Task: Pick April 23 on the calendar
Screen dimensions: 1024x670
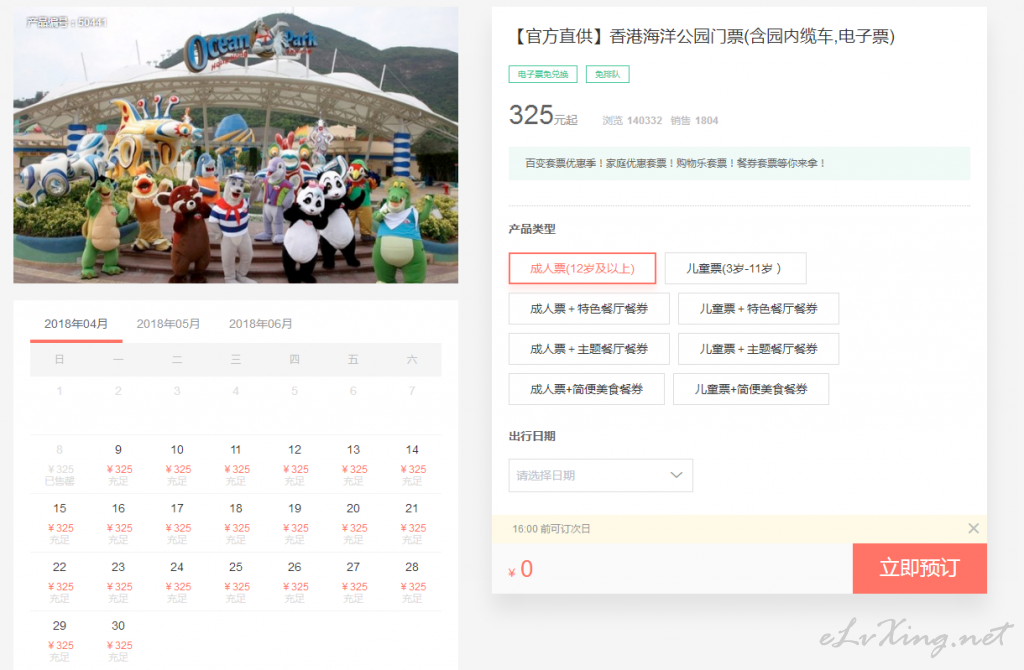Action: pos(118,582)
